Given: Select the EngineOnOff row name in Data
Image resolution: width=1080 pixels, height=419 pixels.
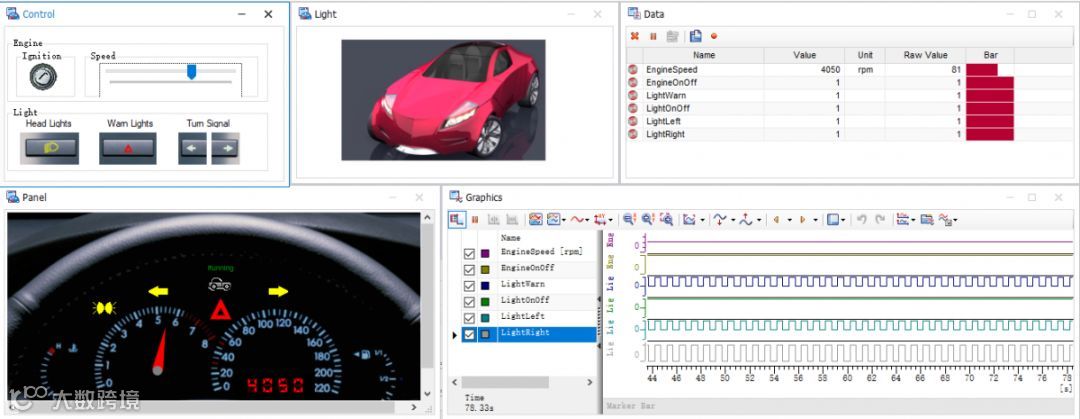Looking at the screenshot, I should coord(672,83).
